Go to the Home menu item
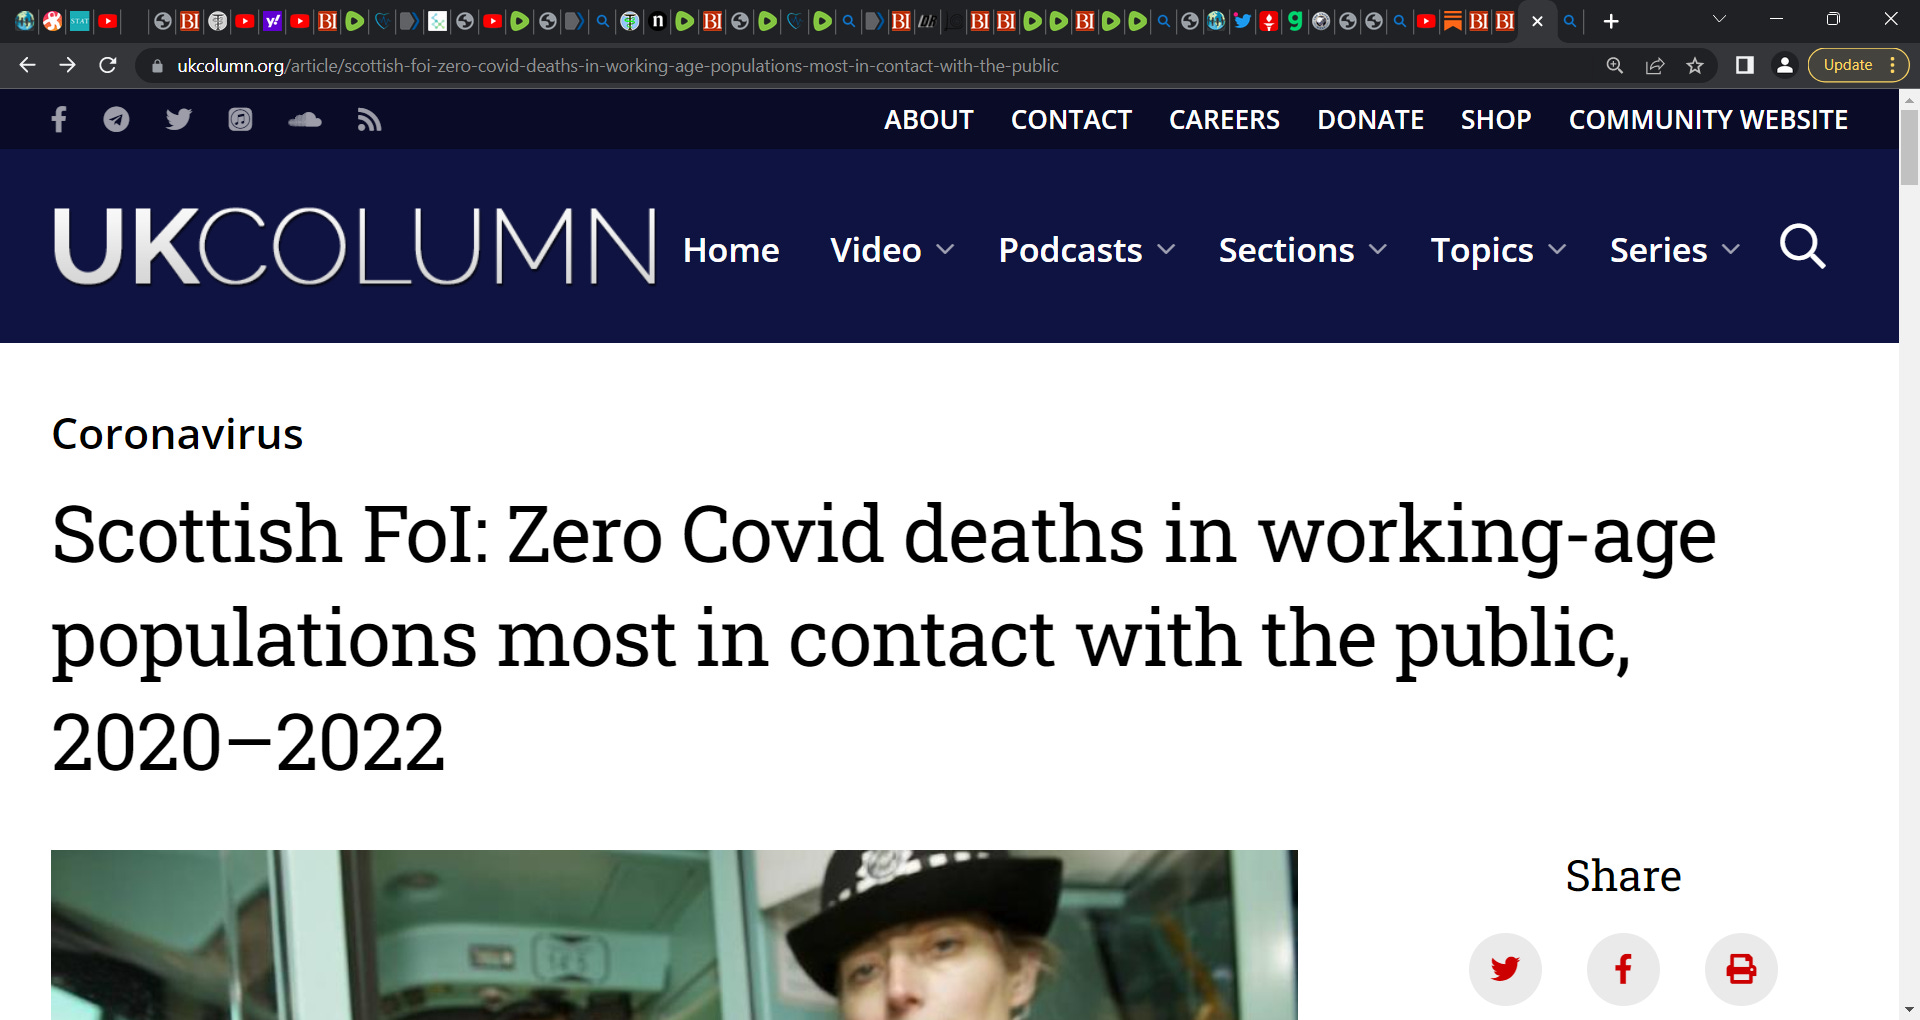The height and width of the screenshot is (1020, 1920). pyautogui.click(x=731, y=250)
